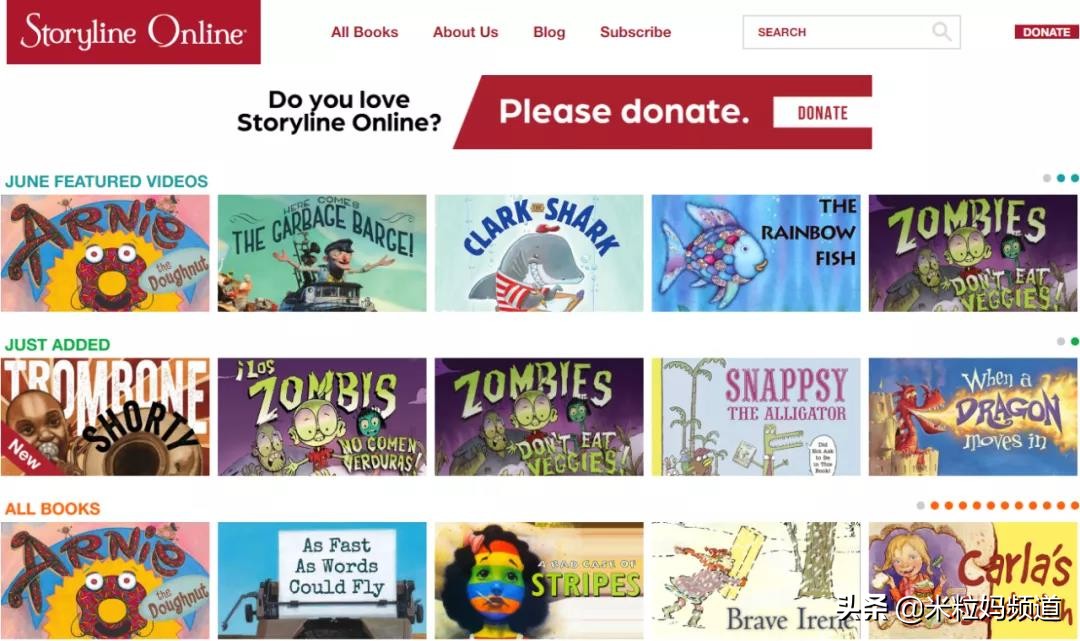Select green dot in Just Added carousel
The image size is (1080, 641).
tap(1074, 341)
